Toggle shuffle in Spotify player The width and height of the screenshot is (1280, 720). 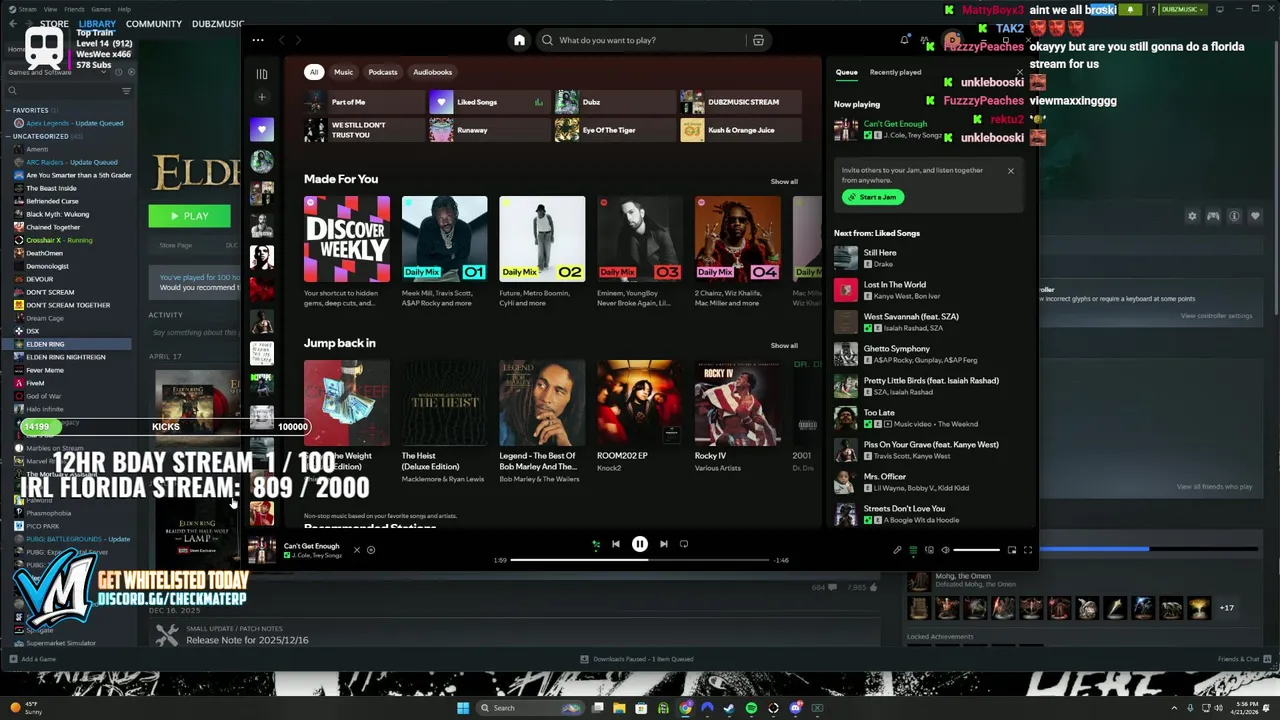pos(596,544)
